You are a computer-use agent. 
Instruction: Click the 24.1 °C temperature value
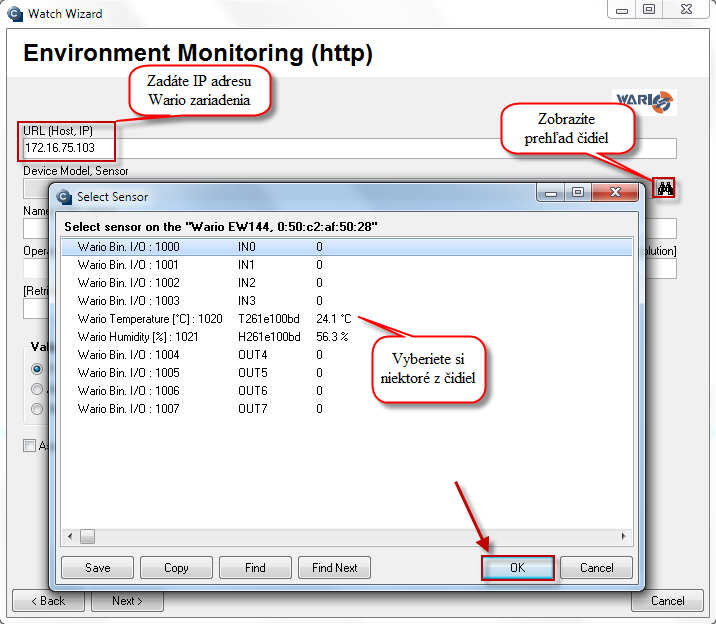coord(333,319)
